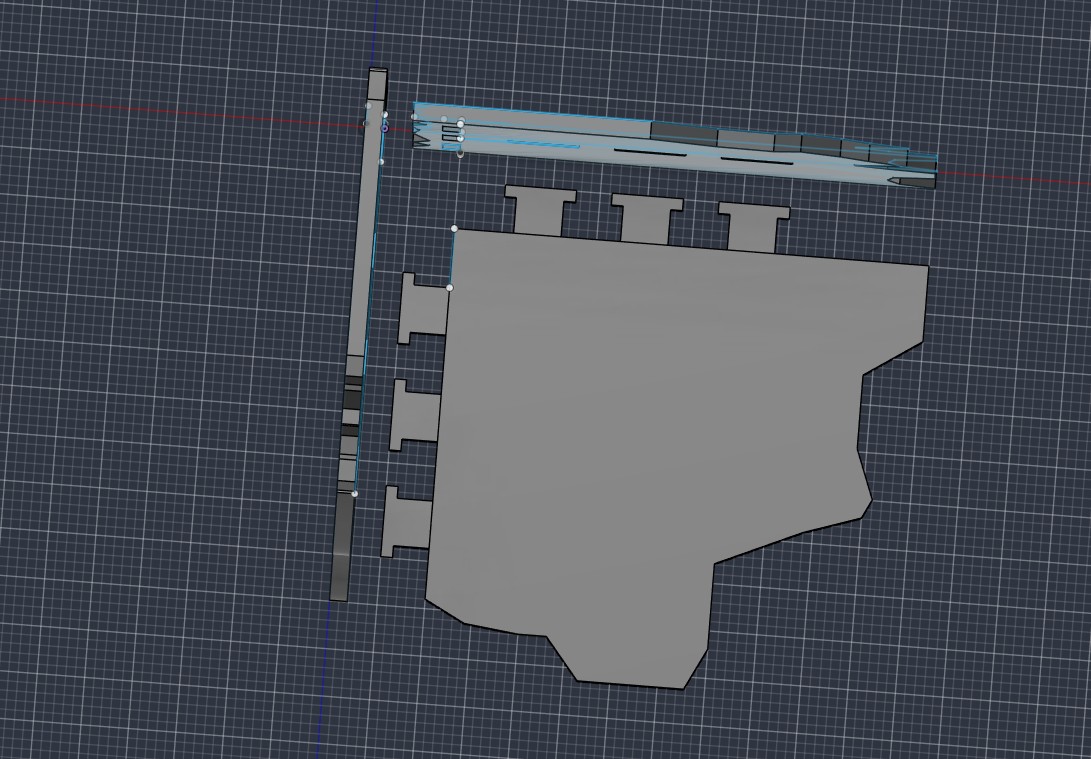
Task: Select the sketch point below the horizontal part's left slots
Action: point(460,154)
